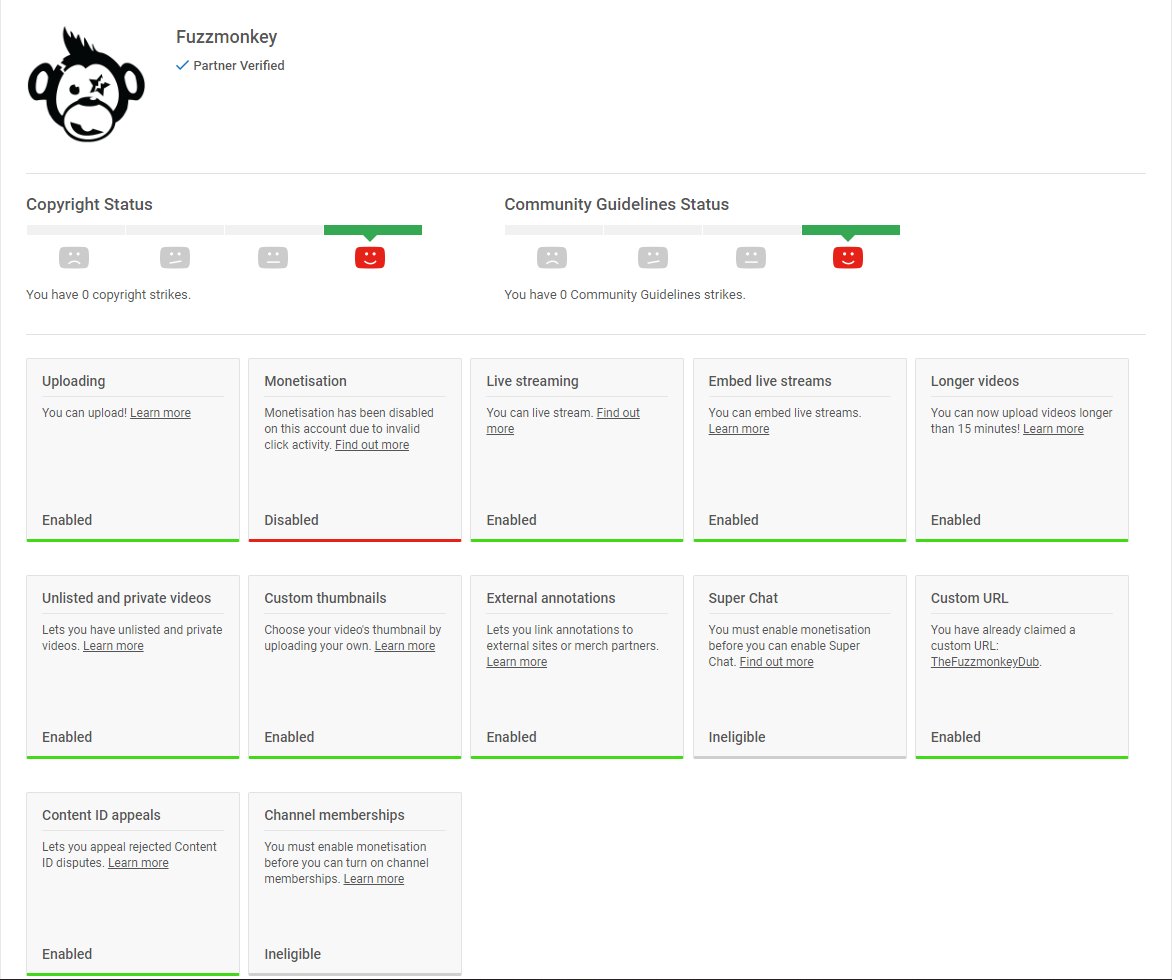Open Find out more in the Monetisation card

click(371, 445)
